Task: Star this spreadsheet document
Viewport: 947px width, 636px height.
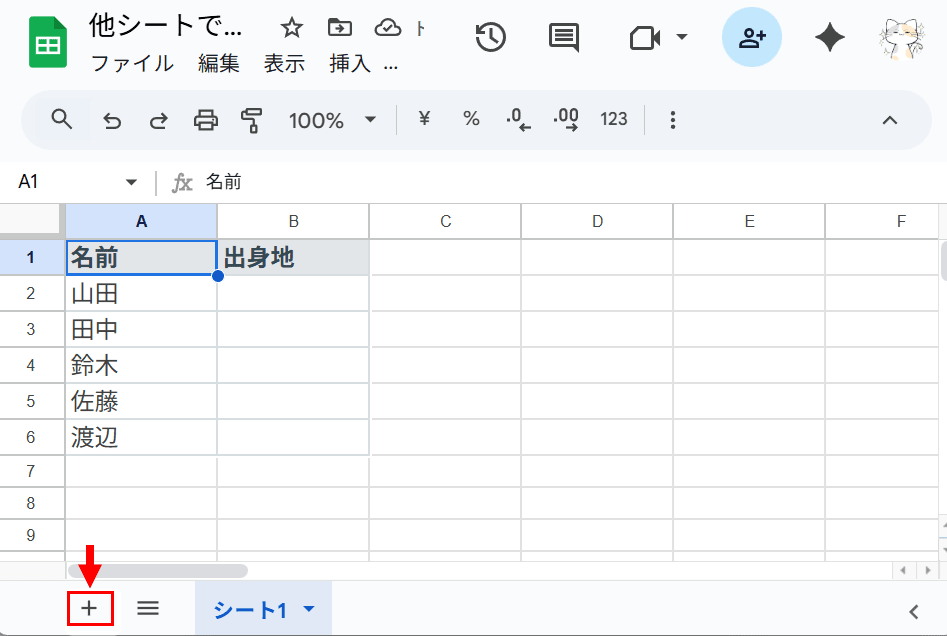Action: [x=291, y=27]
